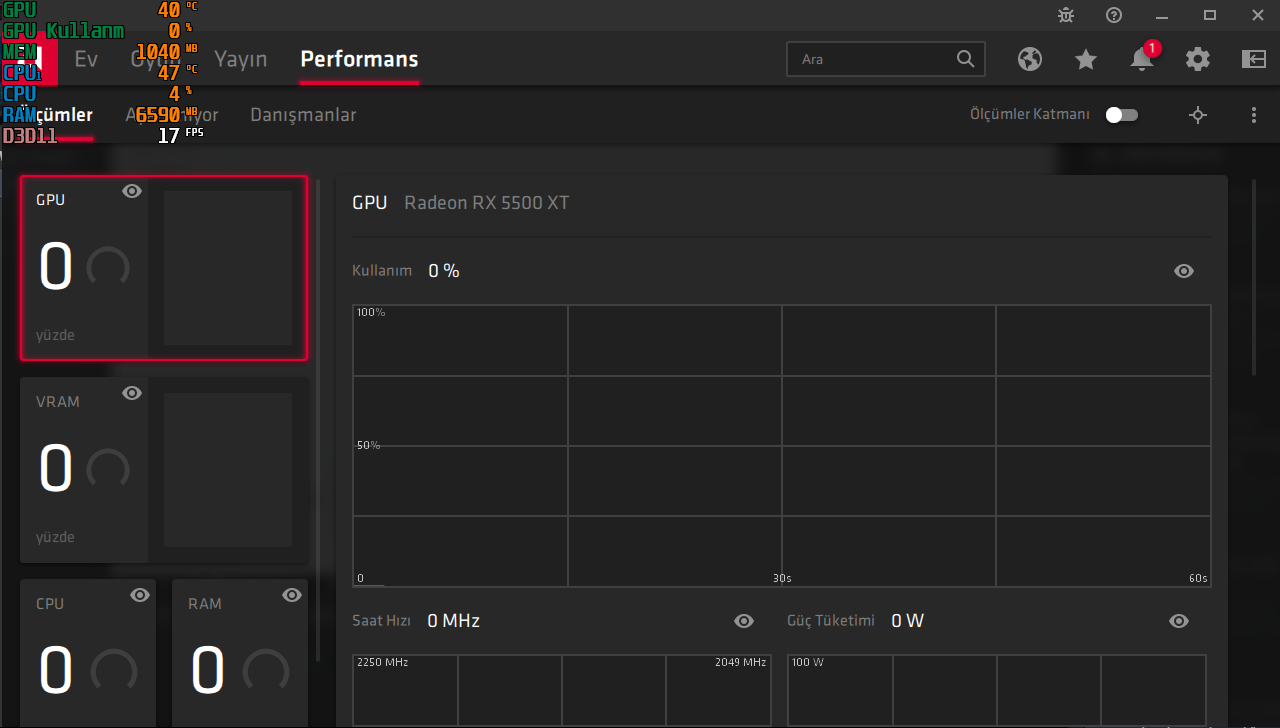The width and height of the screenshot is (1280, 728).
Task: Select the RAM metric card
Action: (240, 654)
